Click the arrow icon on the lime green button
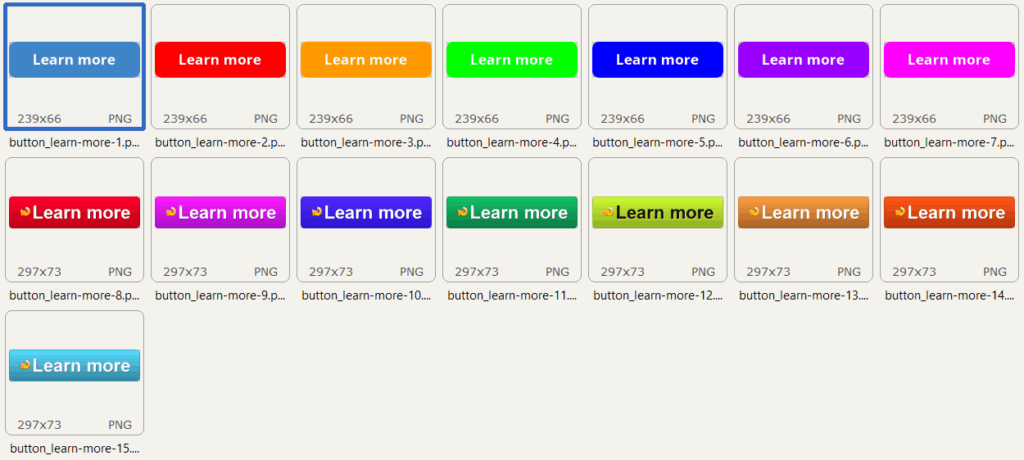 [607, 212]
